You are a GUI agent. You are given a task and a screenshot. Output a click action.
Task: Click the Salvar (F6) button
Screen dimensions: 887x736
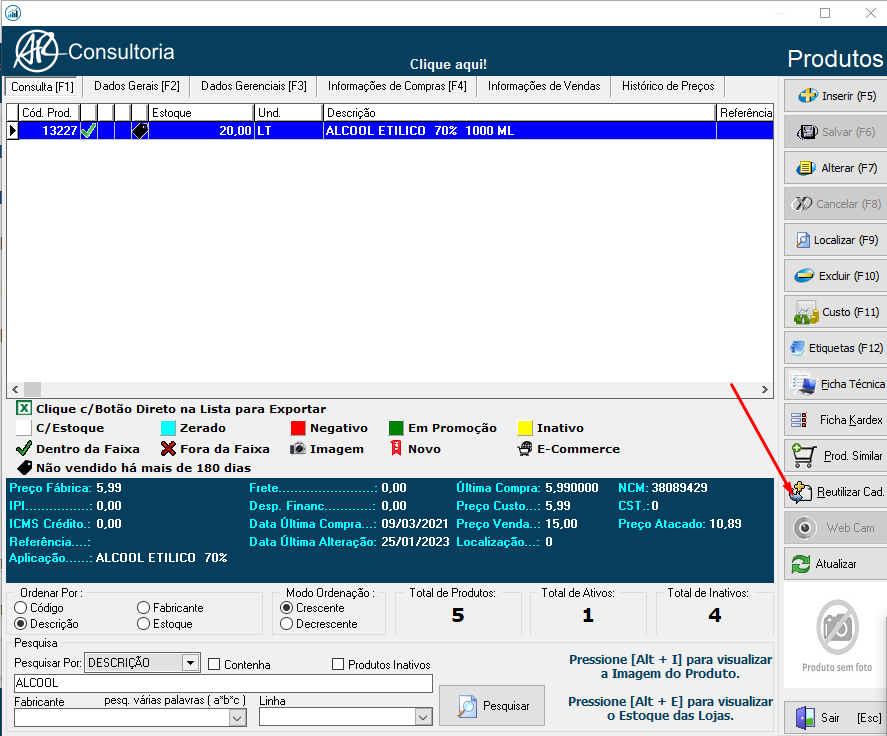point(836,132)
